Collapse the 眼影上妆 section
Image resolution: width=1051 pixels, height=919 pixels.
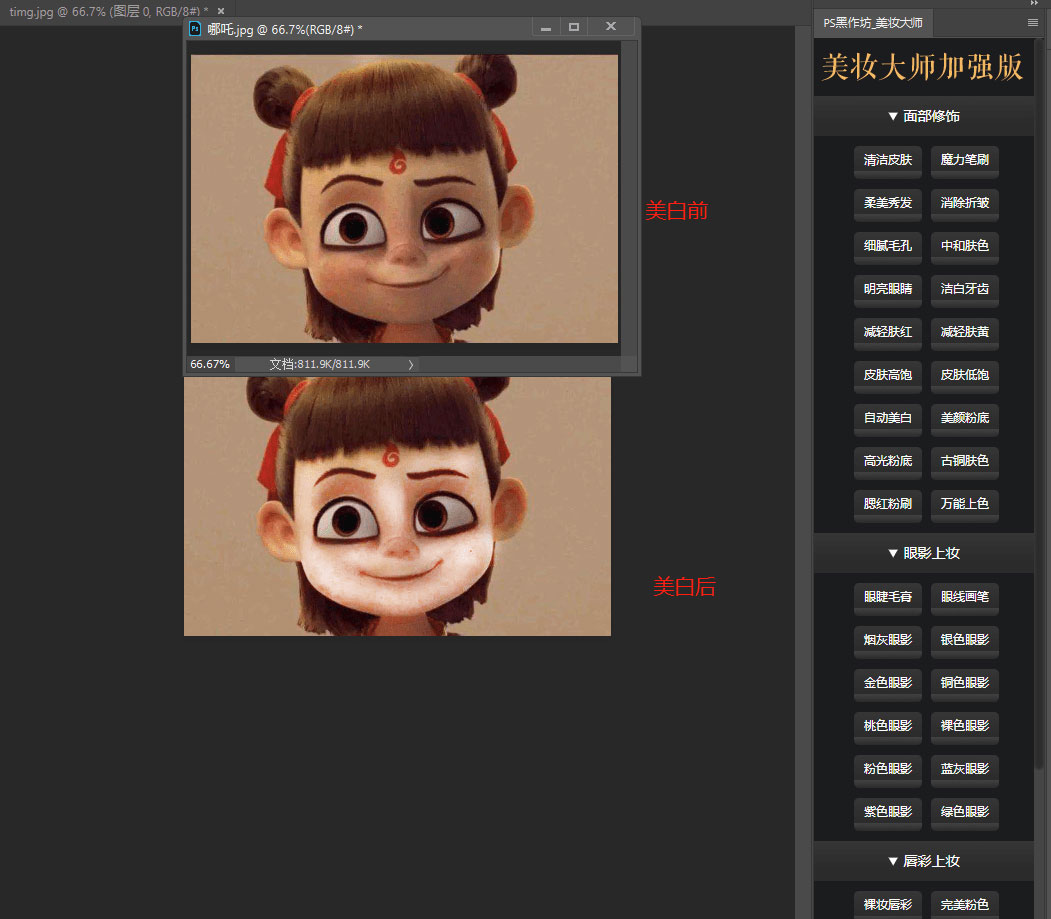[x=923, y=553]
